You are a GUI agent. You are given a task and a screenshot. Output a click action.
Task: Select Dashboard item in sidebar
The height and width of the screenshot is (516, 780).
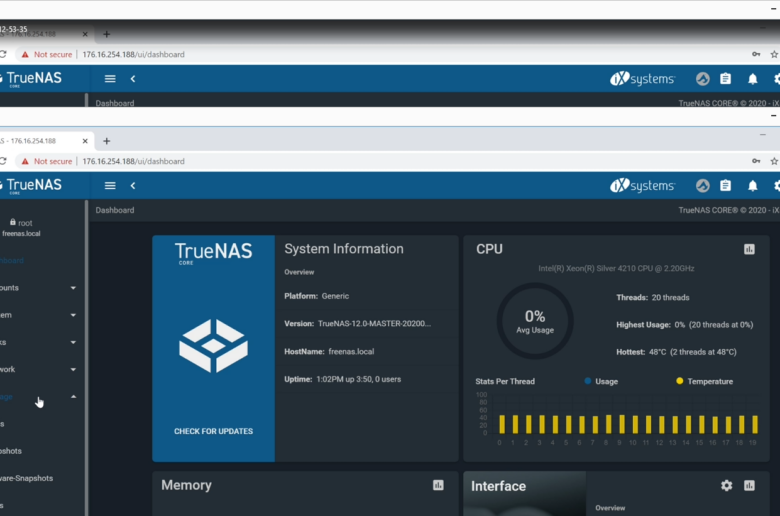click(x=12, y=260)
